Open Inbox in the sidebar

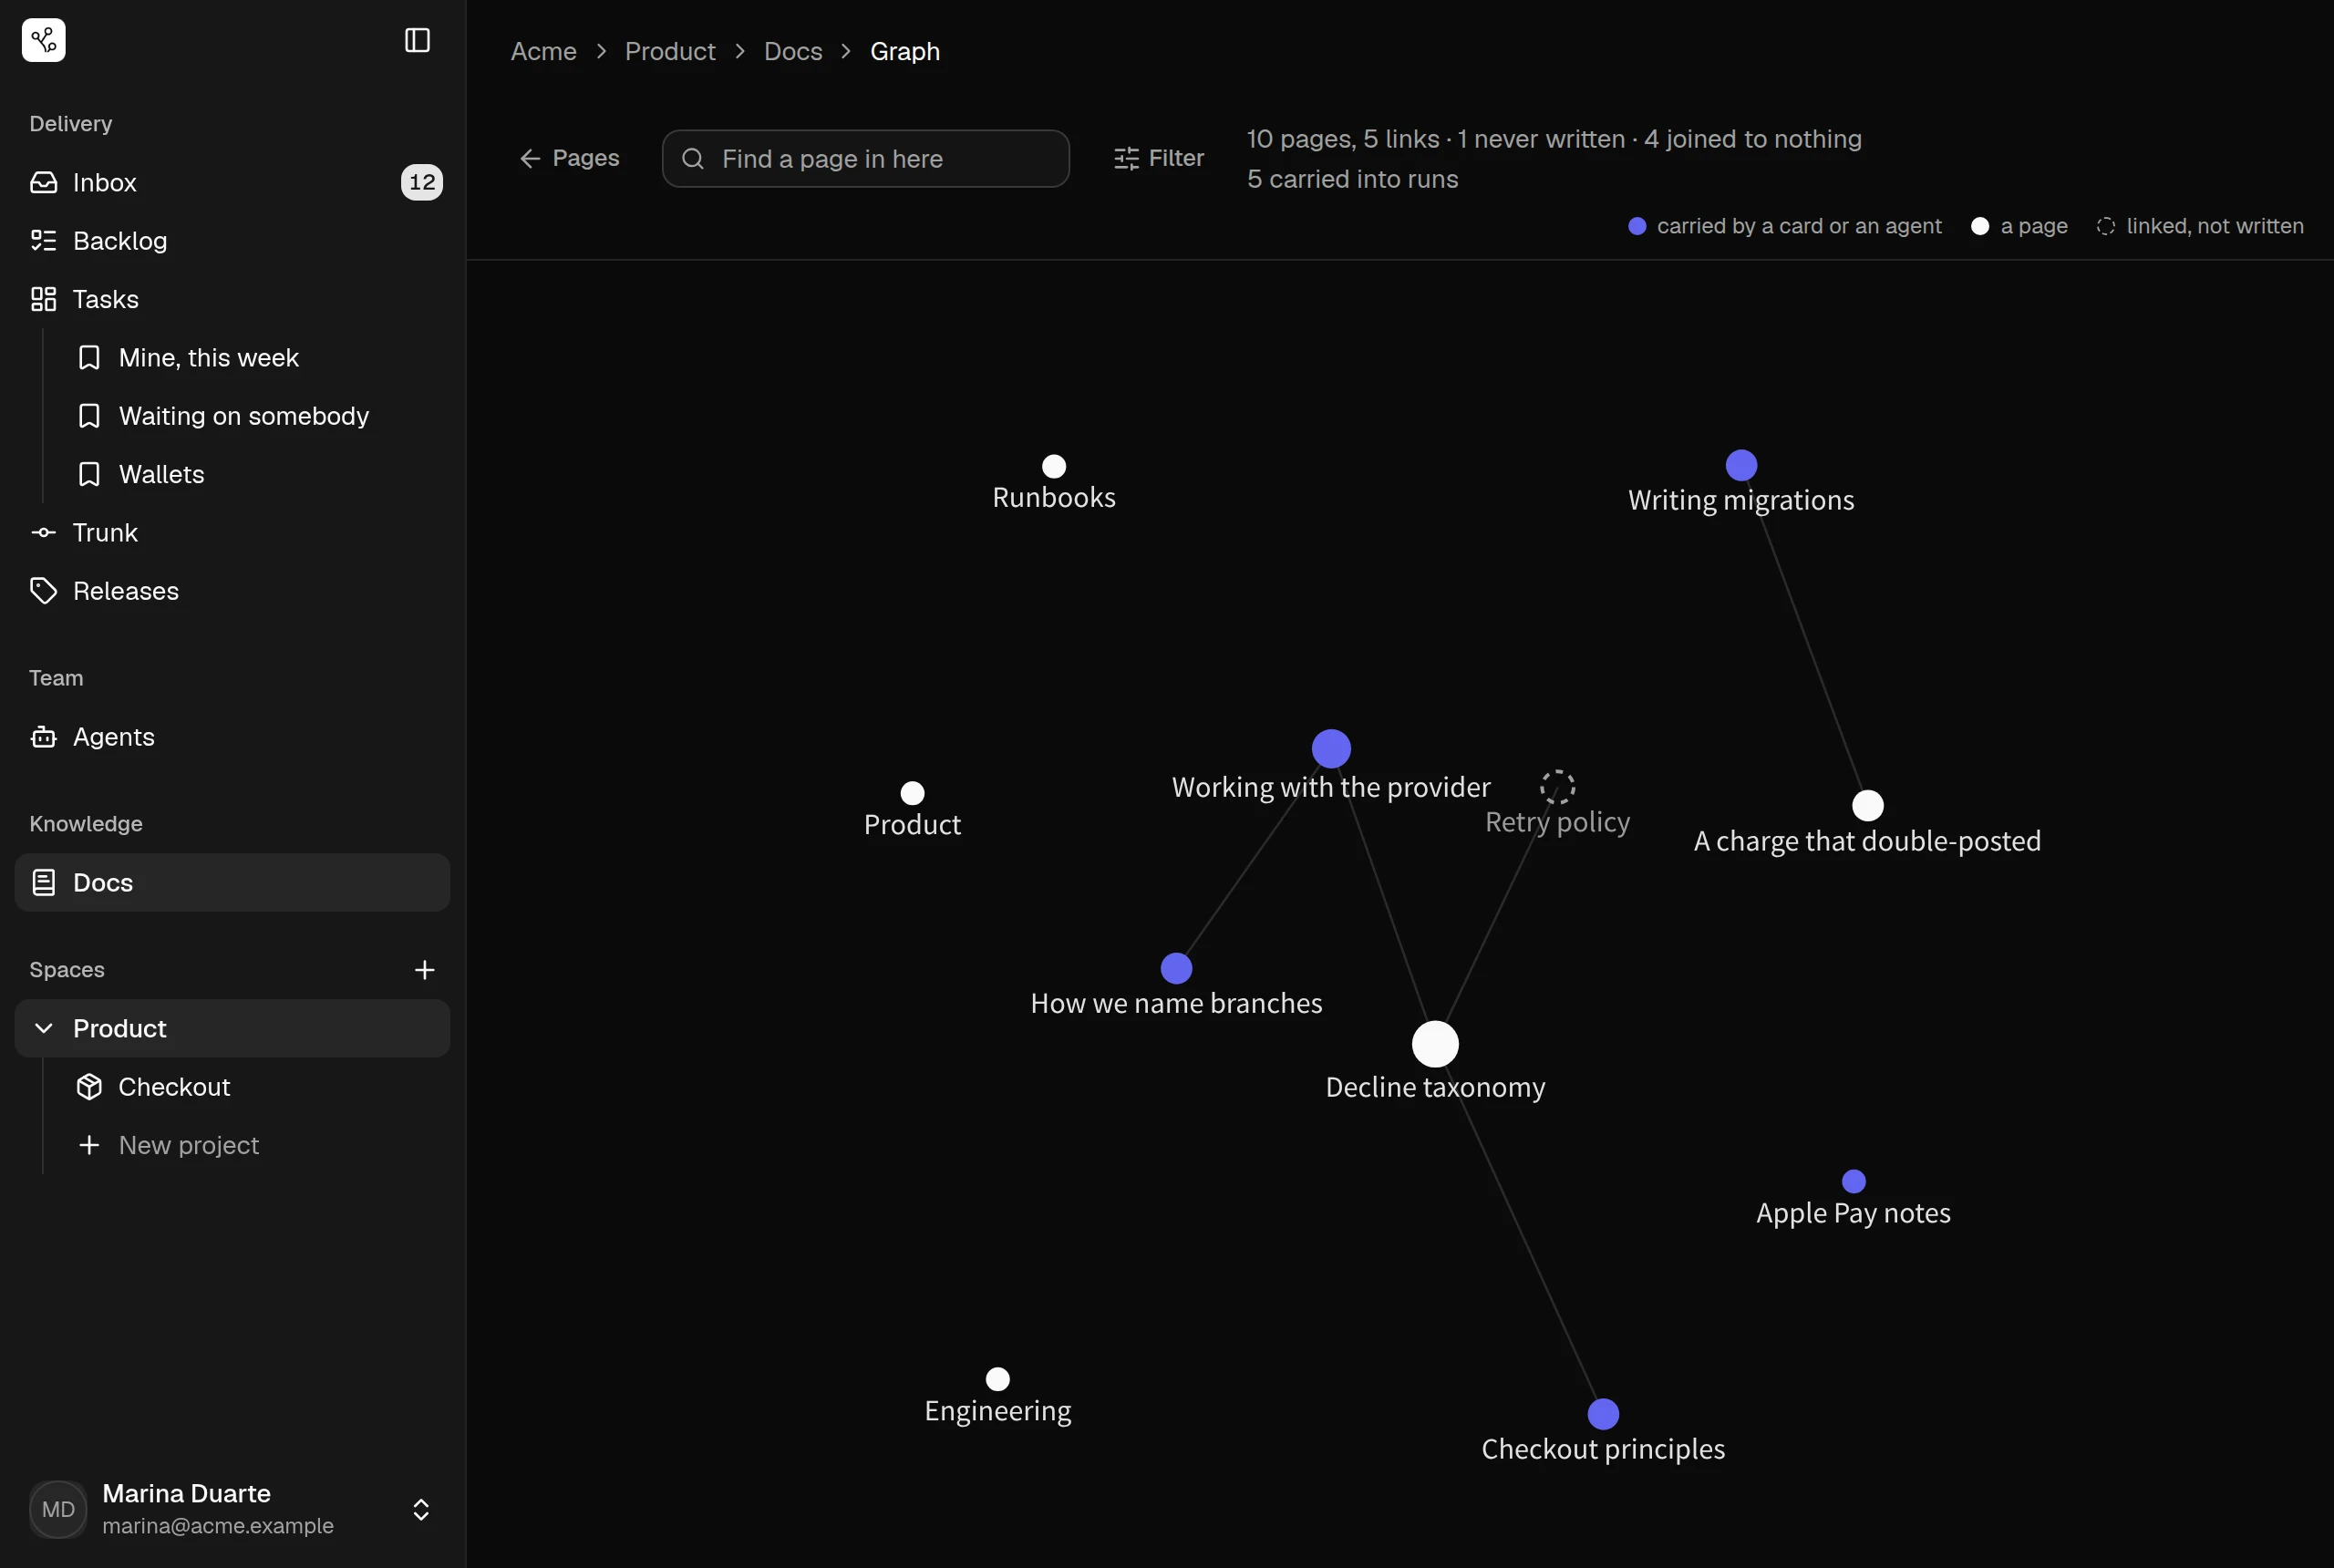(x=232, y=182)
